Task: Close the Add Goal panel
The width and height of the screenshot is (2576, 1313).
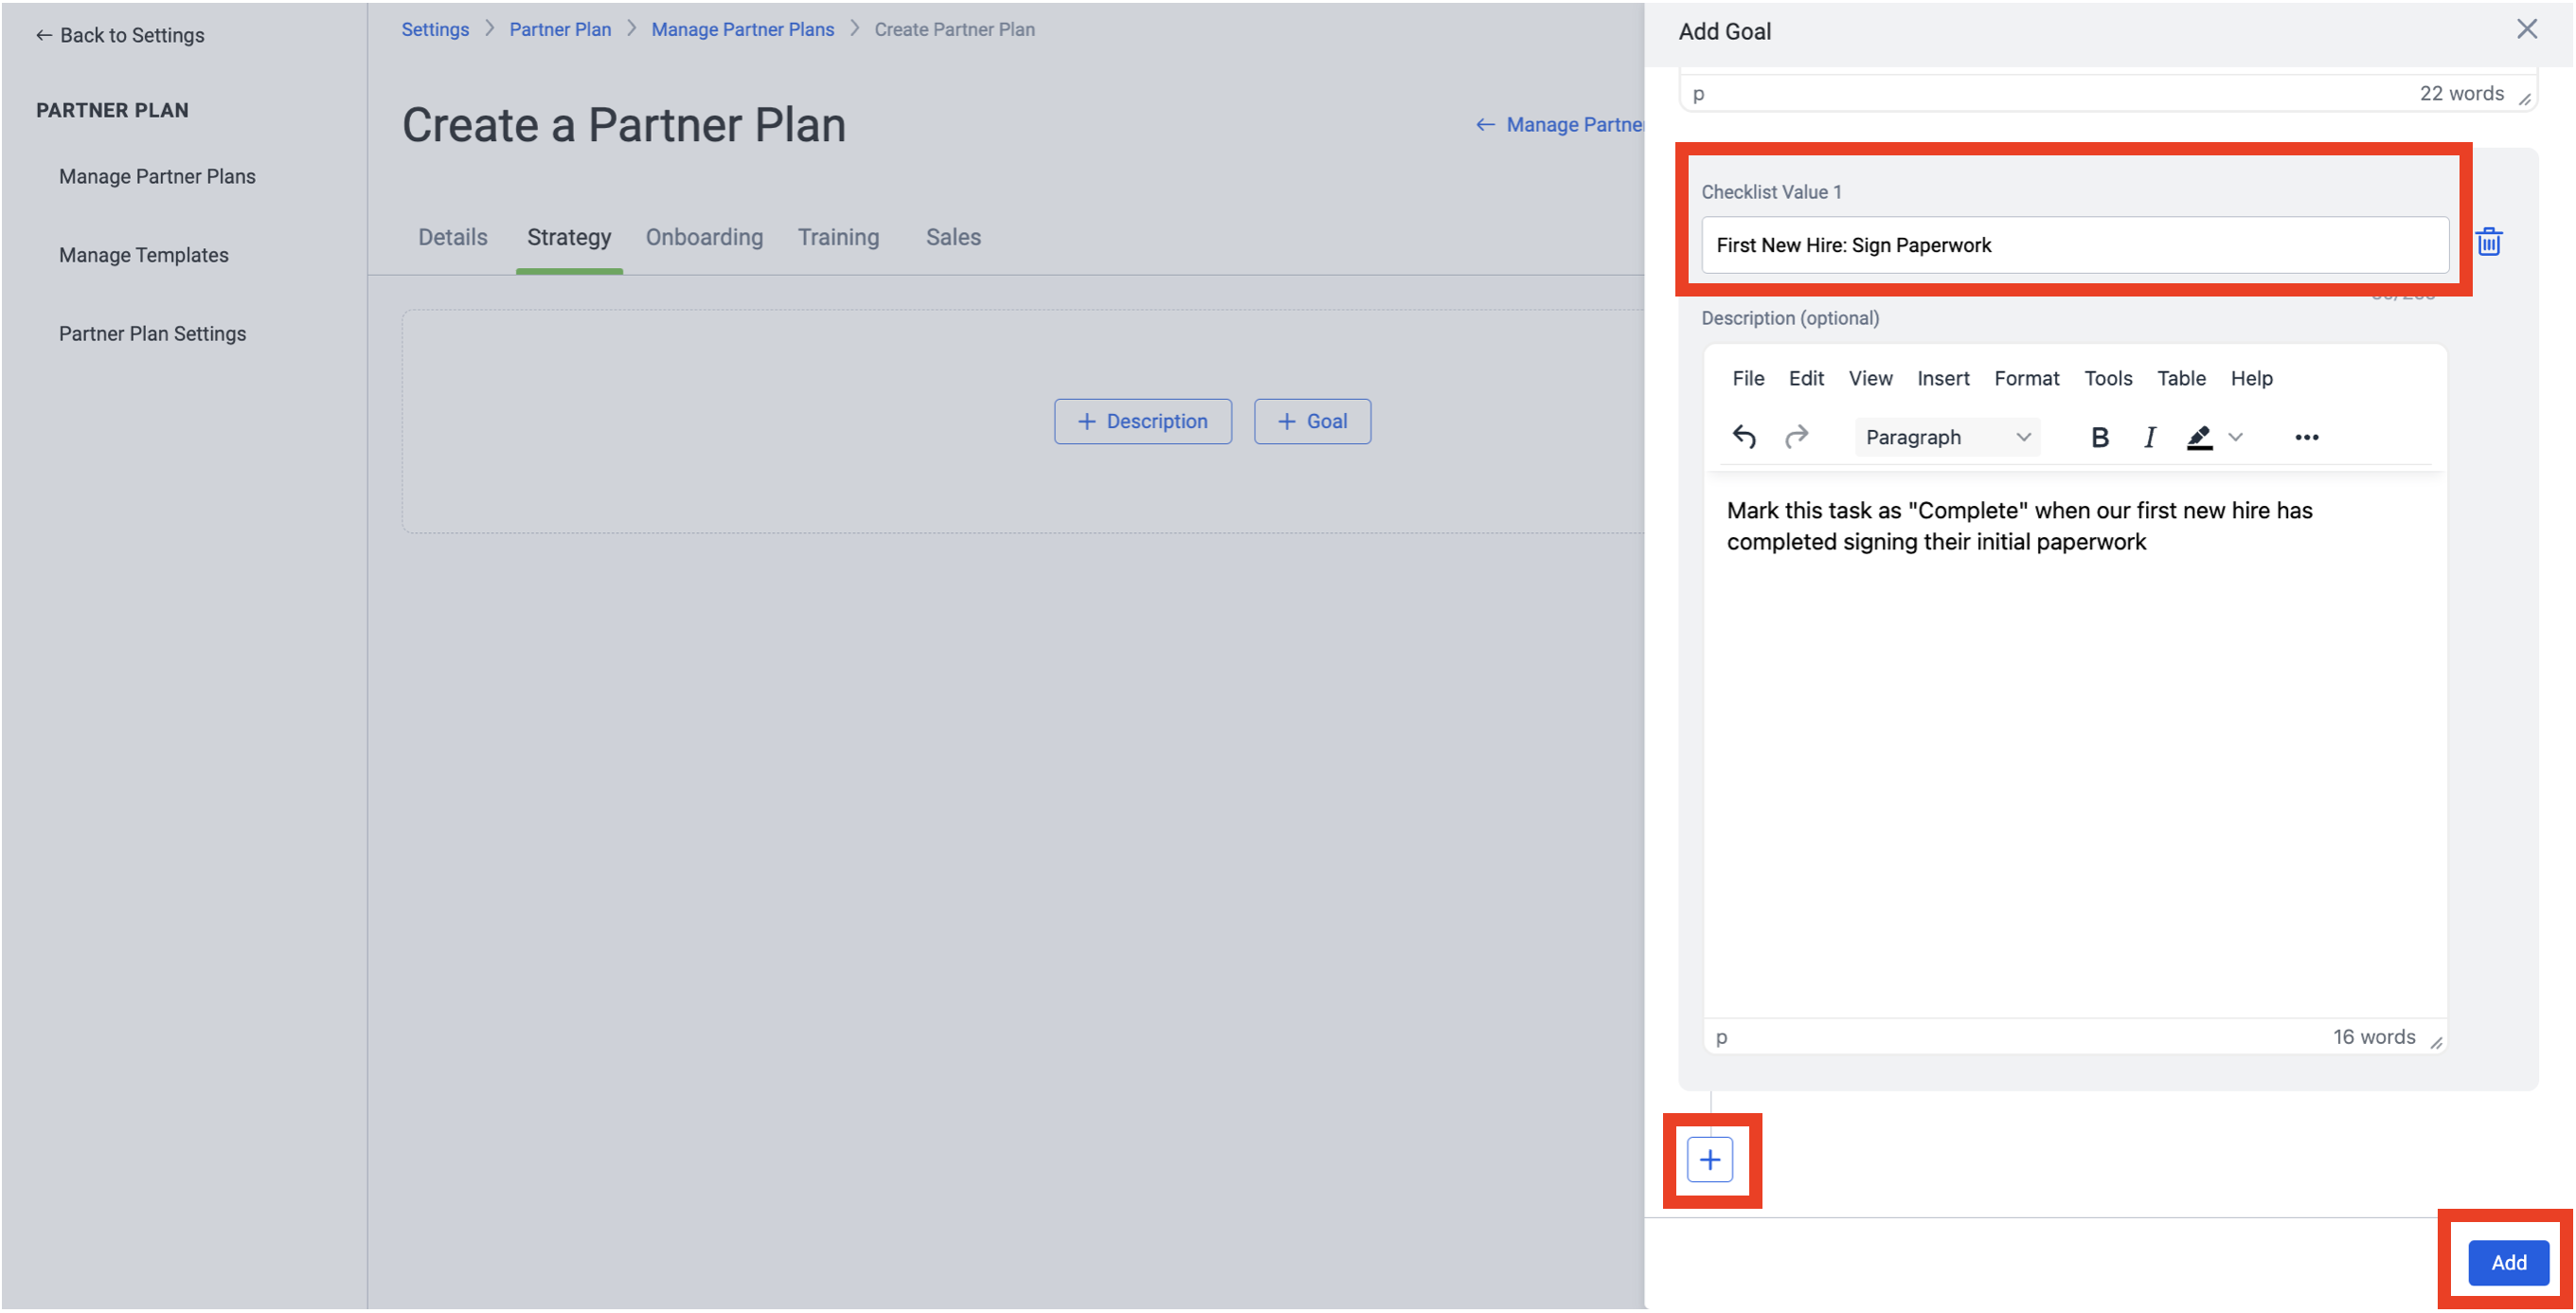Action: (x=2526, y=30)
